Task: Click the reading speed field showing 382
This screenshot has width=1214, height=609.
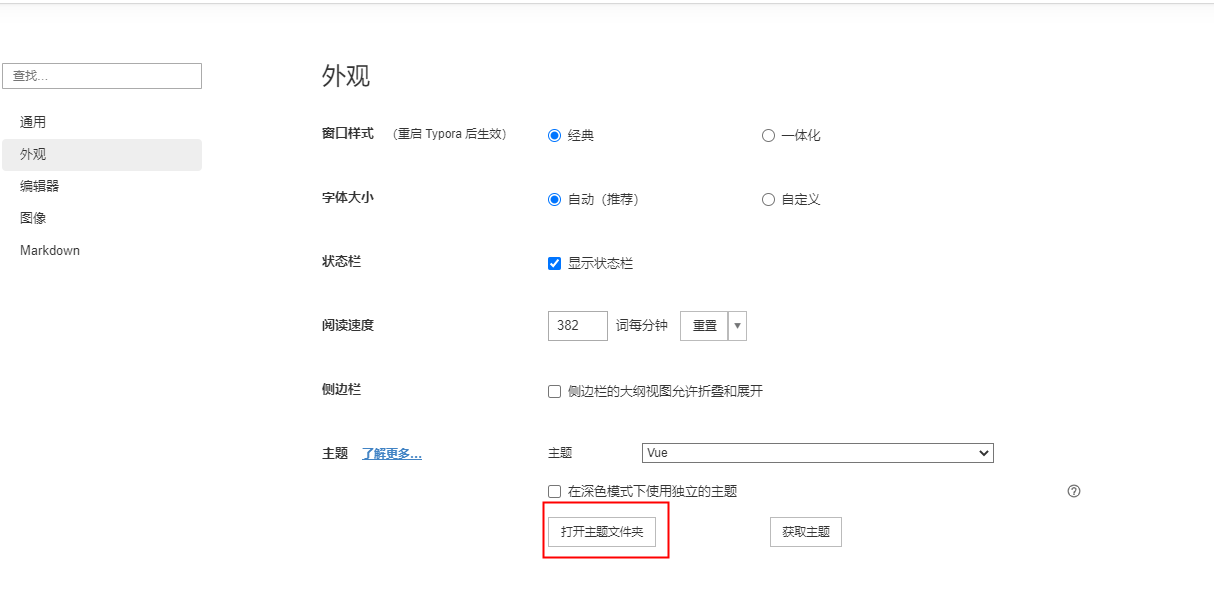Action: tap(577, 326)
